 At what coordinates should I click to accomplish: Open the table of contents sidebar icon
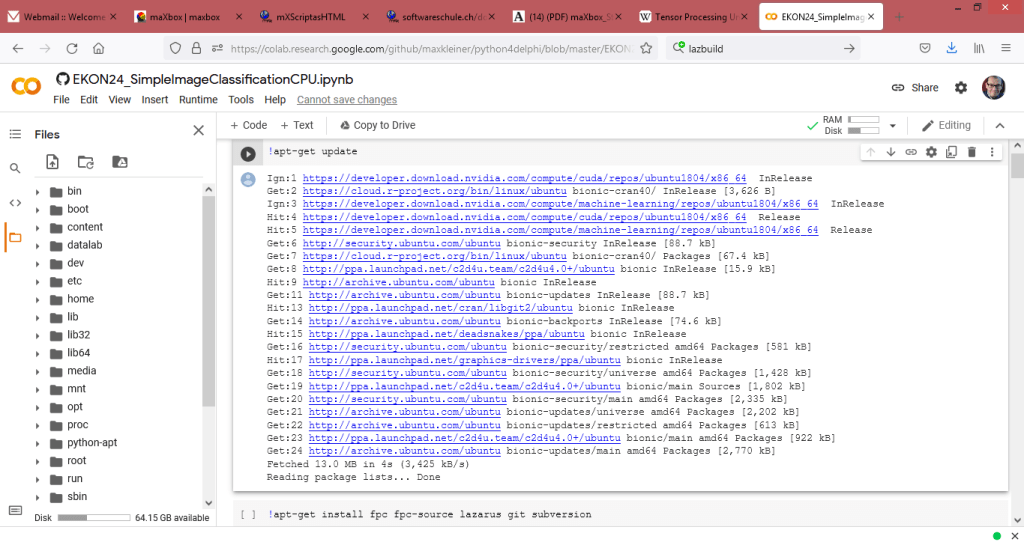[14, 134]
